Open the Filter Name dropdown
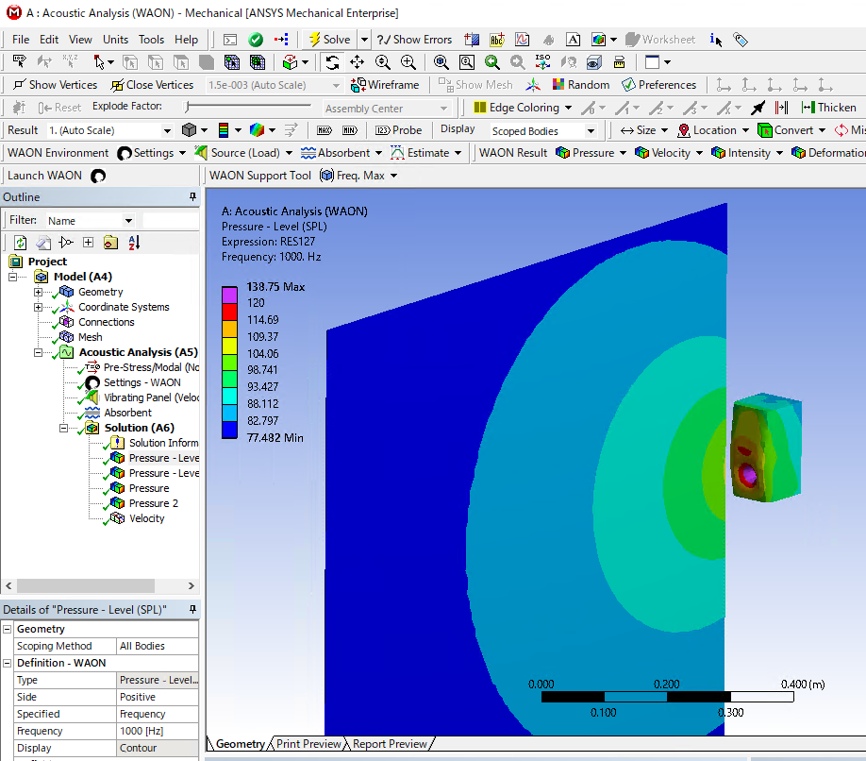866x761 pixels. [128, 221]
